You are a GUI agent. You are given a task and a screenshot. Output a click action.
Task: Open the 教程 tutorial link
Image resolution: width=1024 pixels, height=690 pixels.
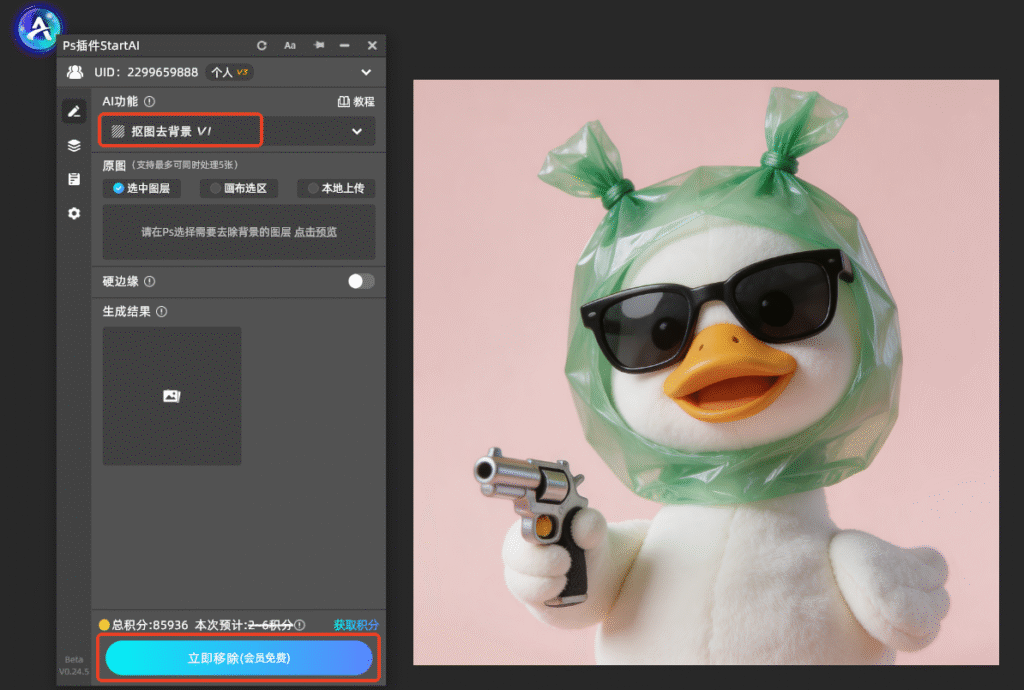(356, 102)
